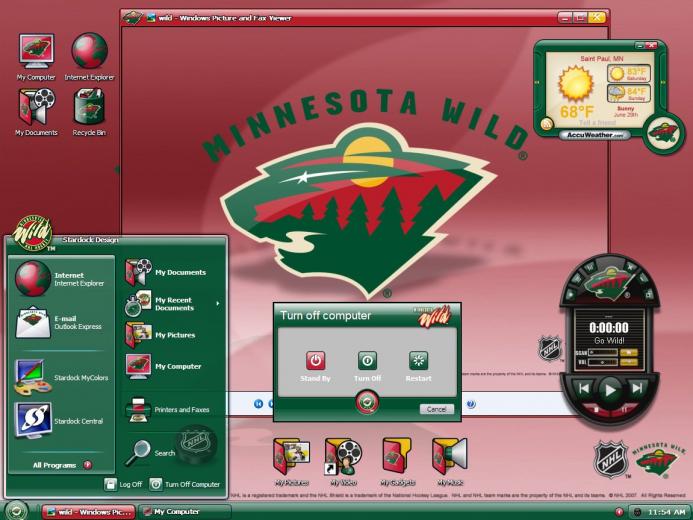Click the RSS icon in weather widget
This screenshot has width=693, height=520.
(x=547, y=124)
